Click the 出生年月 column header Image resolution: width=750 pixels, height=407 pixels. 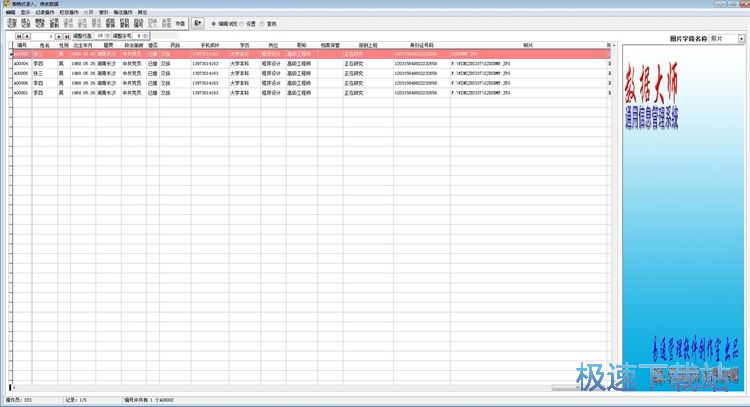tap(83, 45)
